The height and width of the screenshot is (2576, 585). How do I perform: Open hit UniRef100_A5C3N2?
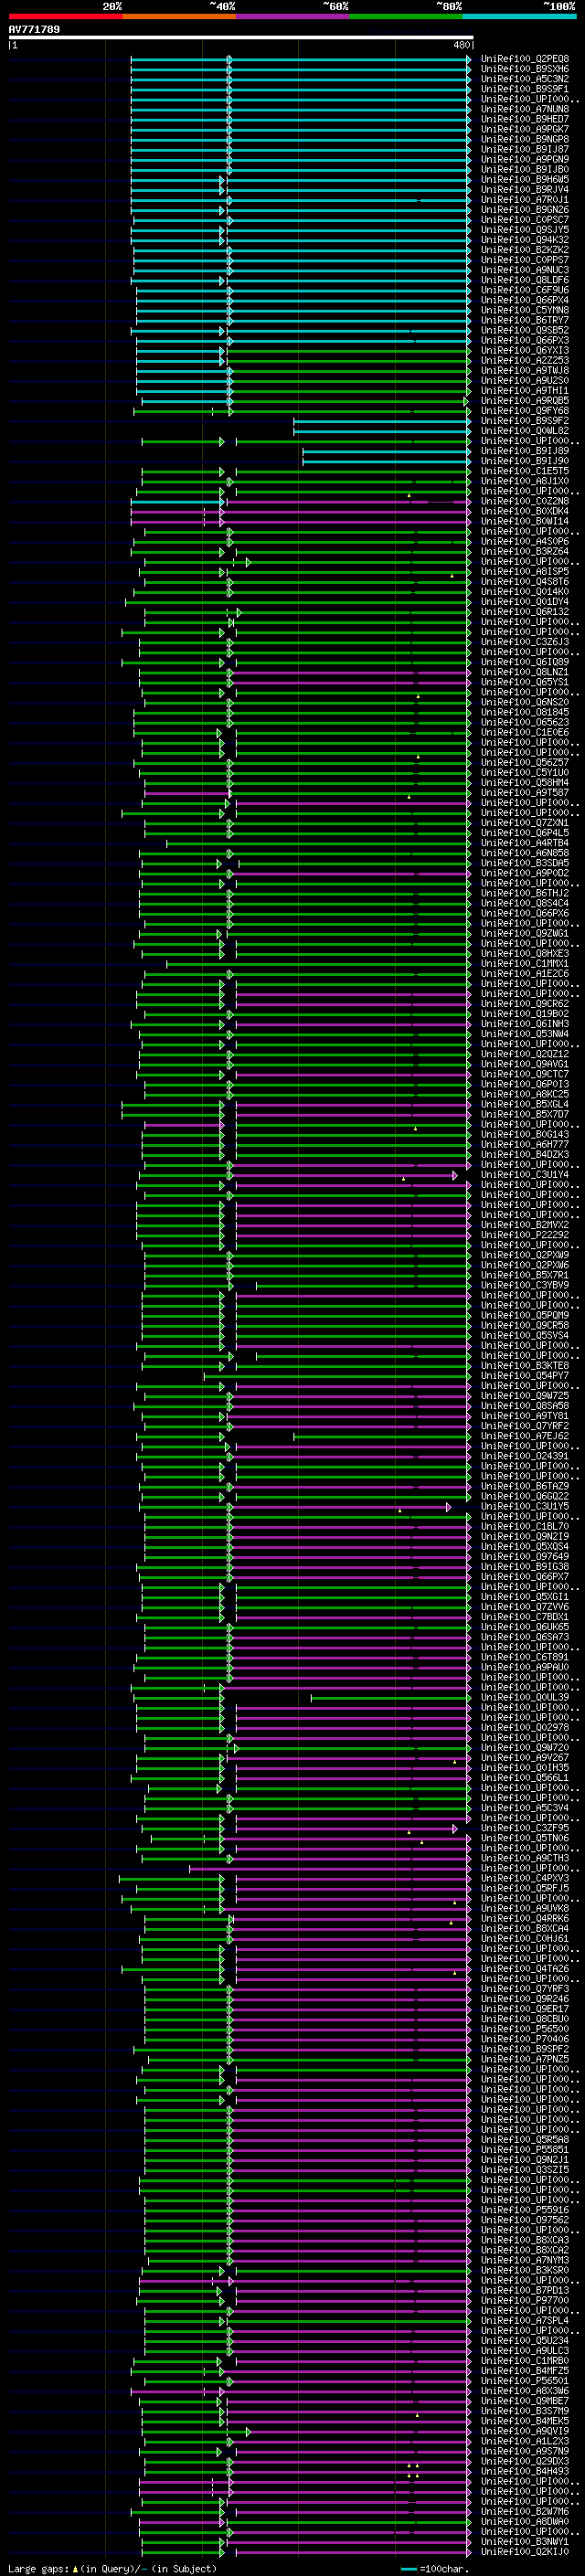pos(525,79)
